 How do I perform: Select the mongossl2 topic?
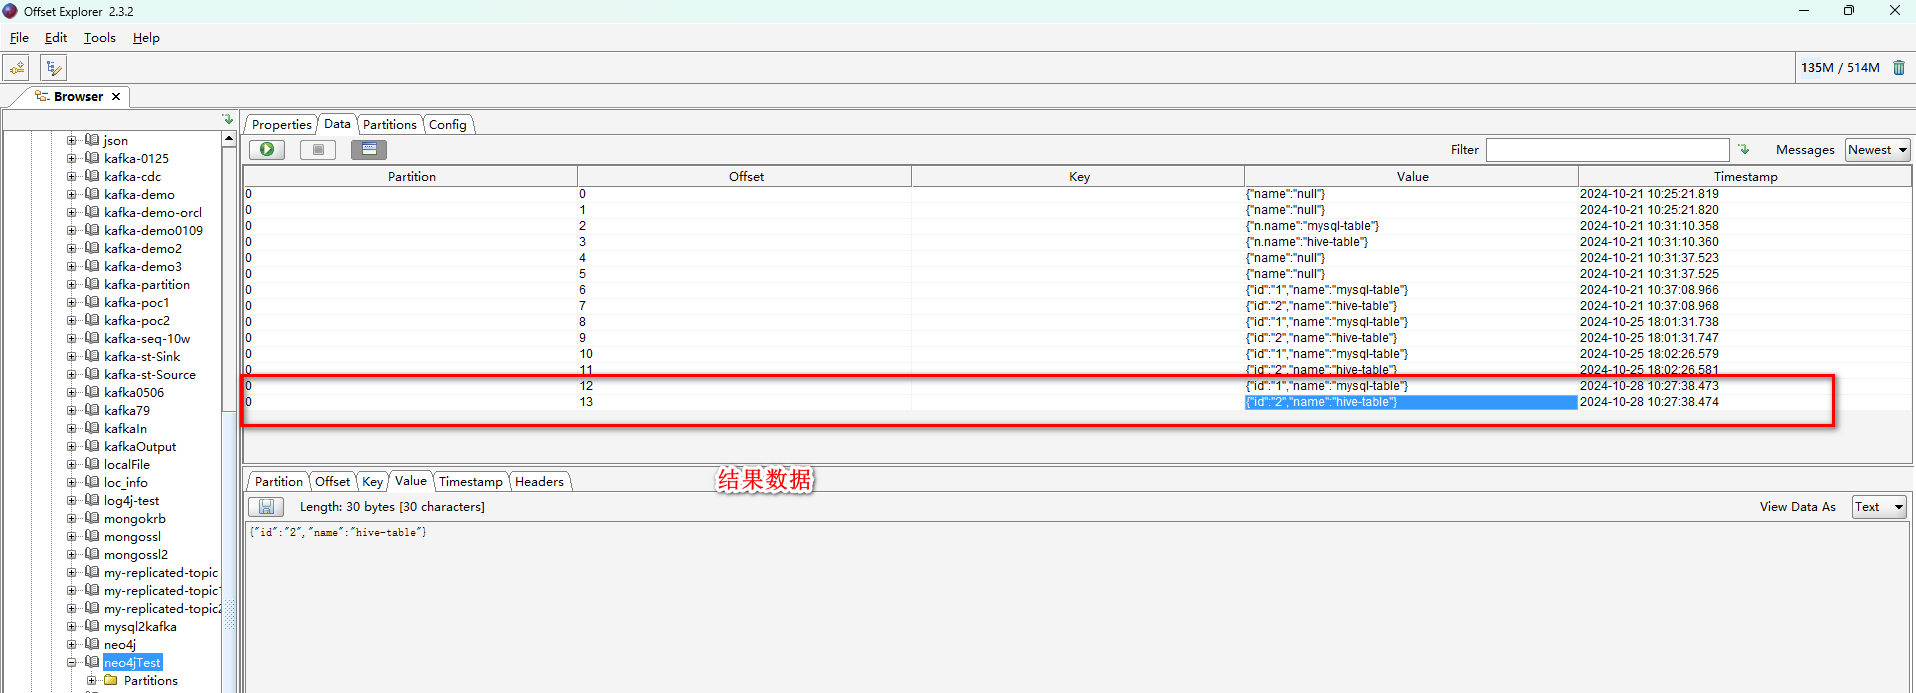point(136,554)
